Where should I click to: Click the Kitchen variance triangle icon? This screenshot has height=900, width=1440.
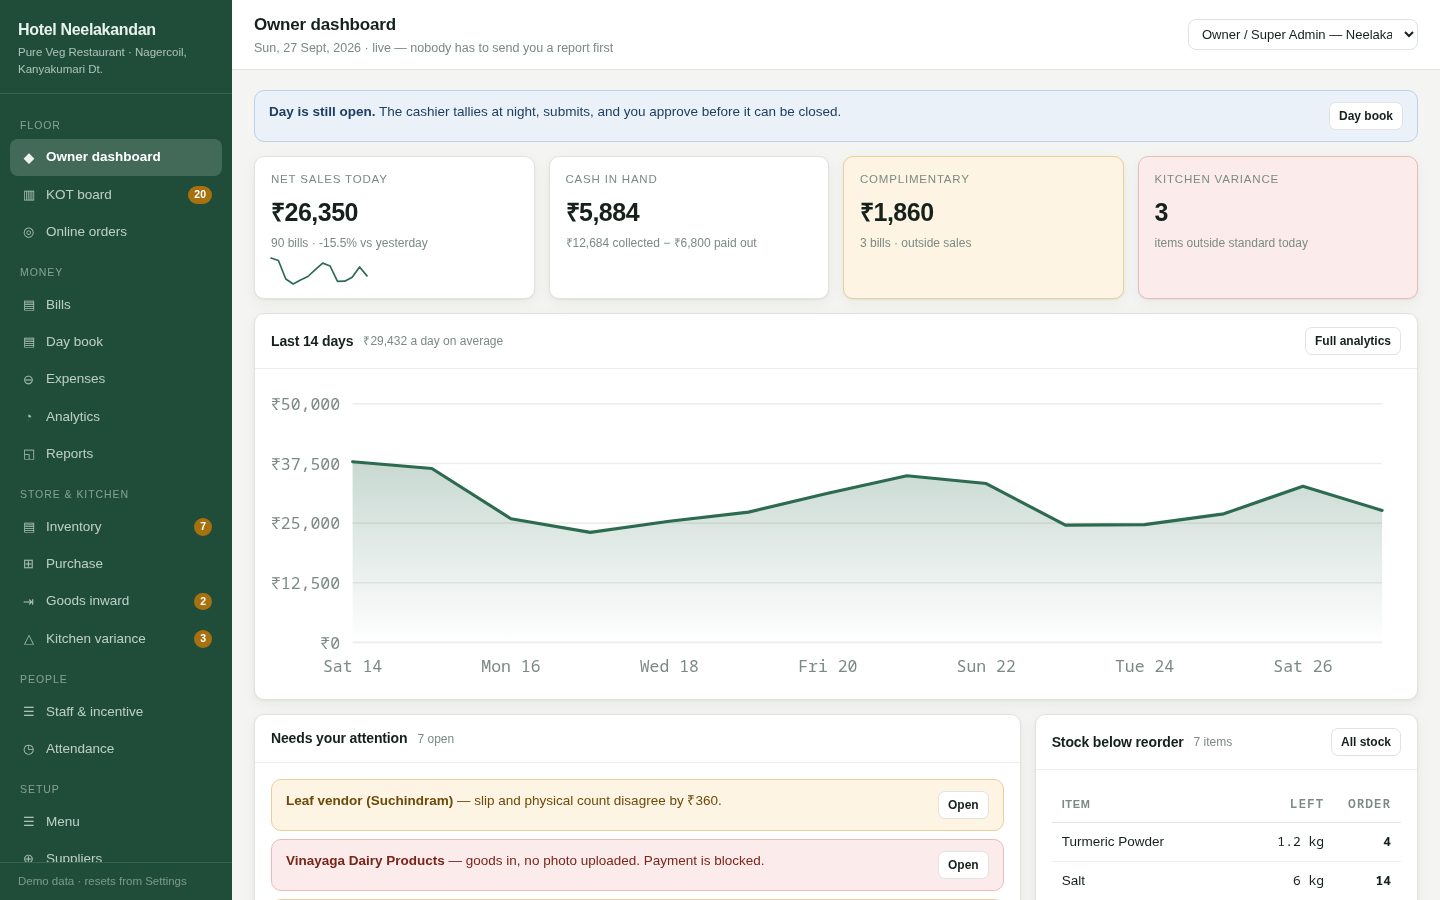click(x=29, y=639)
